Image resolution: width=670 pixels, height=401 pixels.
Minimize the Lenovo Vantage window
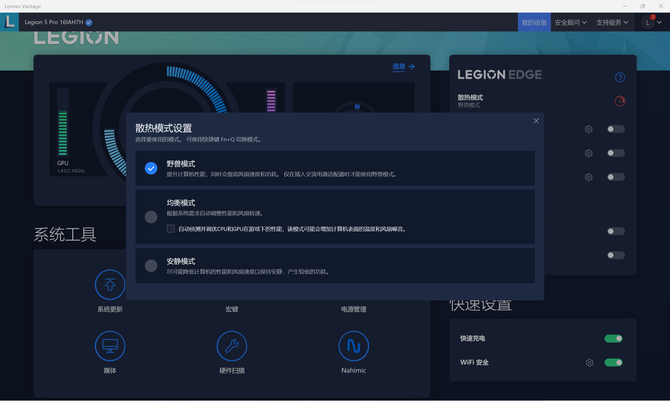[x=625, y=6]
